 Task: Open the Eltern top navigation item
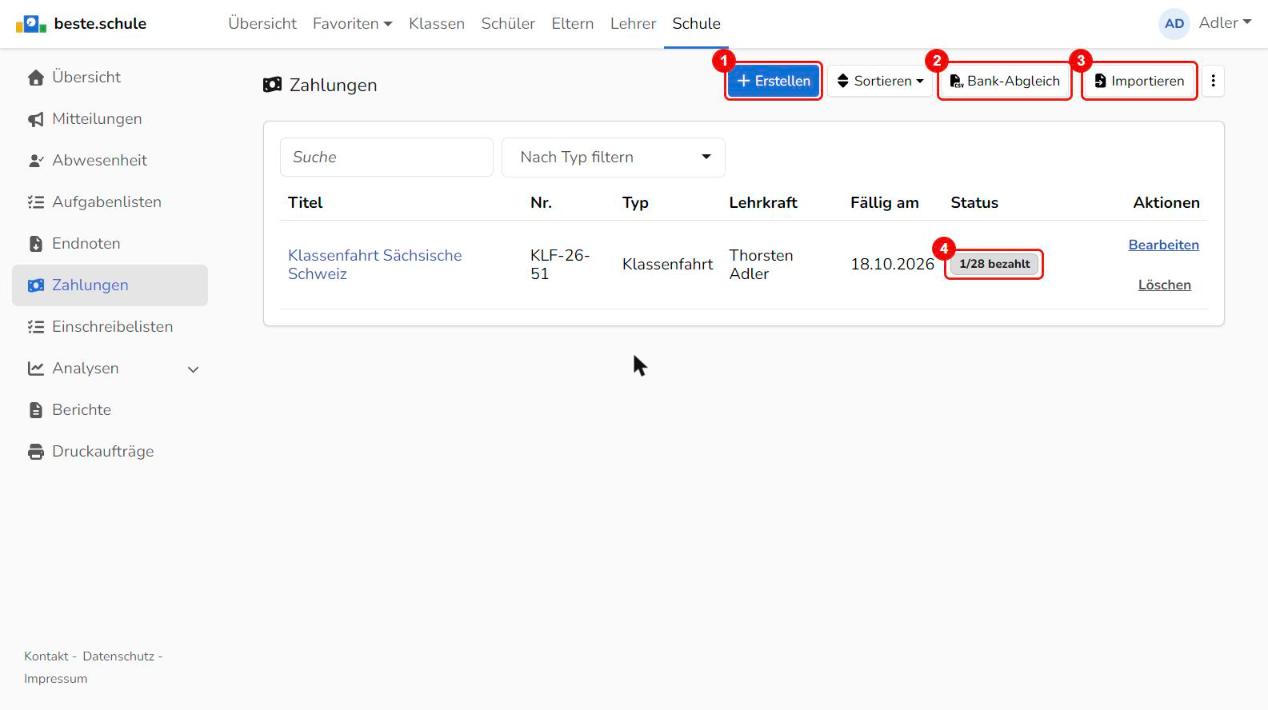coord(573,23)
